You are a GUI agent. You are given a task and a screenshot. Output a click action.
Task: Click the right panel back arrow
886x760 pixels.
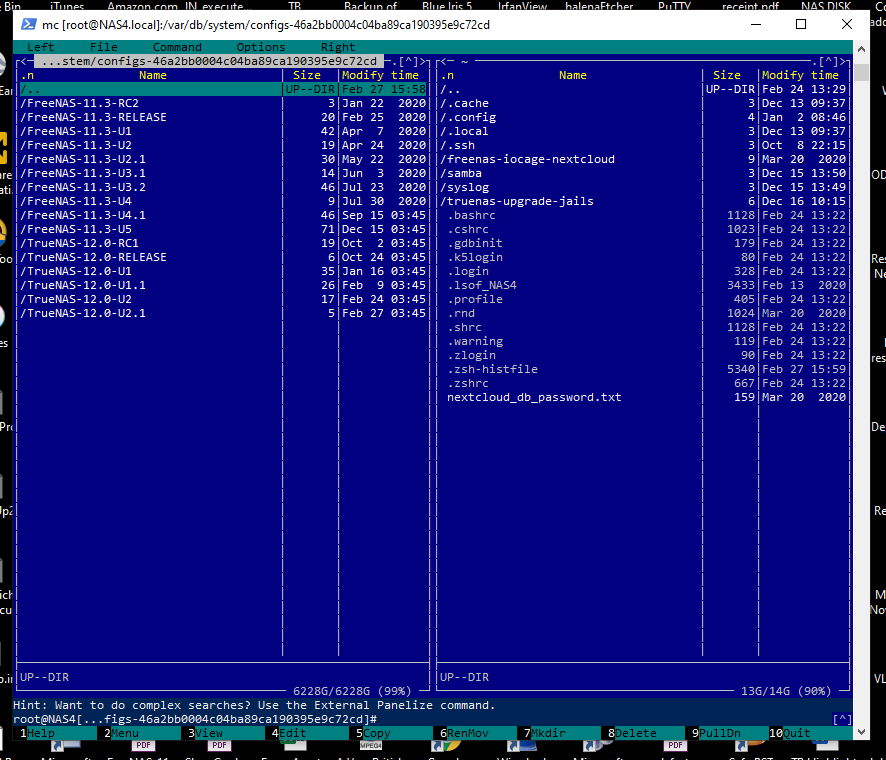click(x=444, y=61)
